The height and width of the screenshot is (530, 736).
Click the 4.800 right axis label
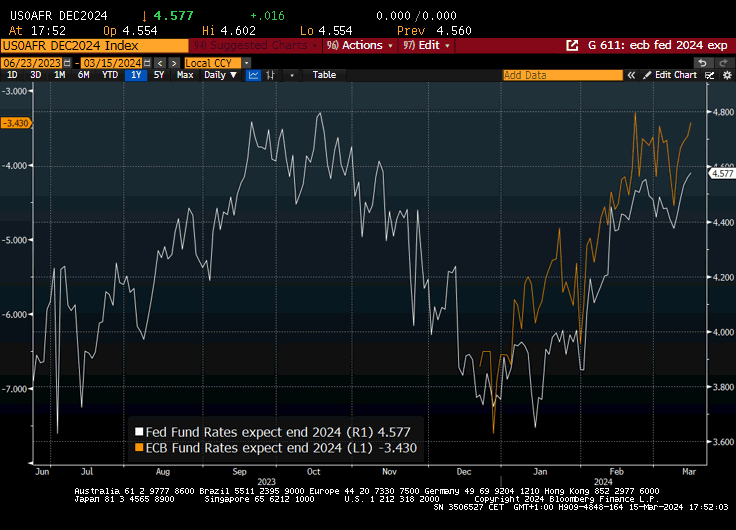point(723,112)
